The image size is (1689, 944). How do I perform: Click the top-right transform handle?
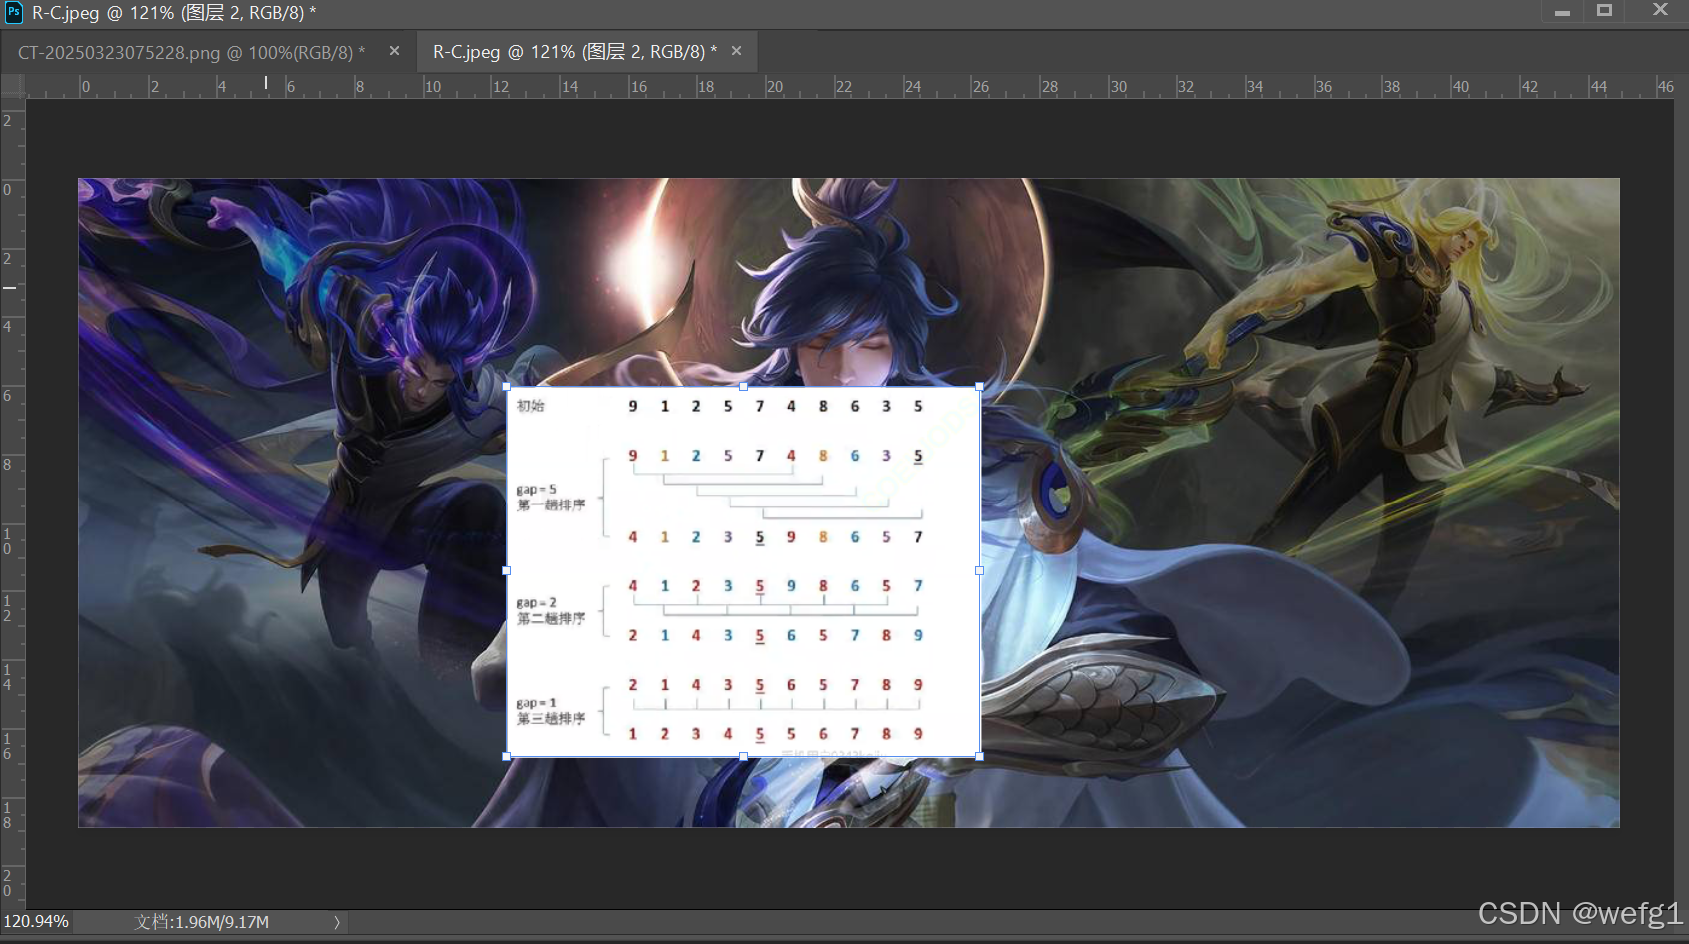[979, 386]
